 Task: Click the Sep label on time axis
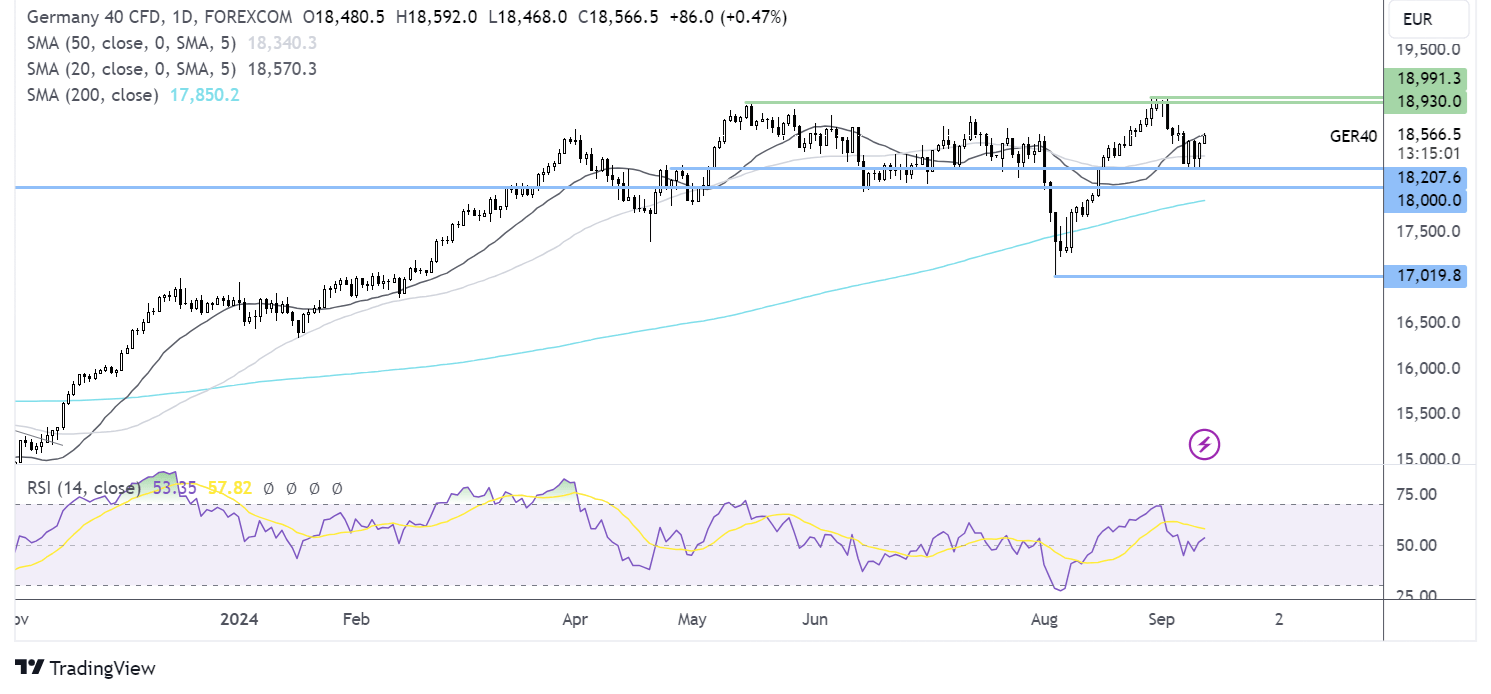point(1161,619)
